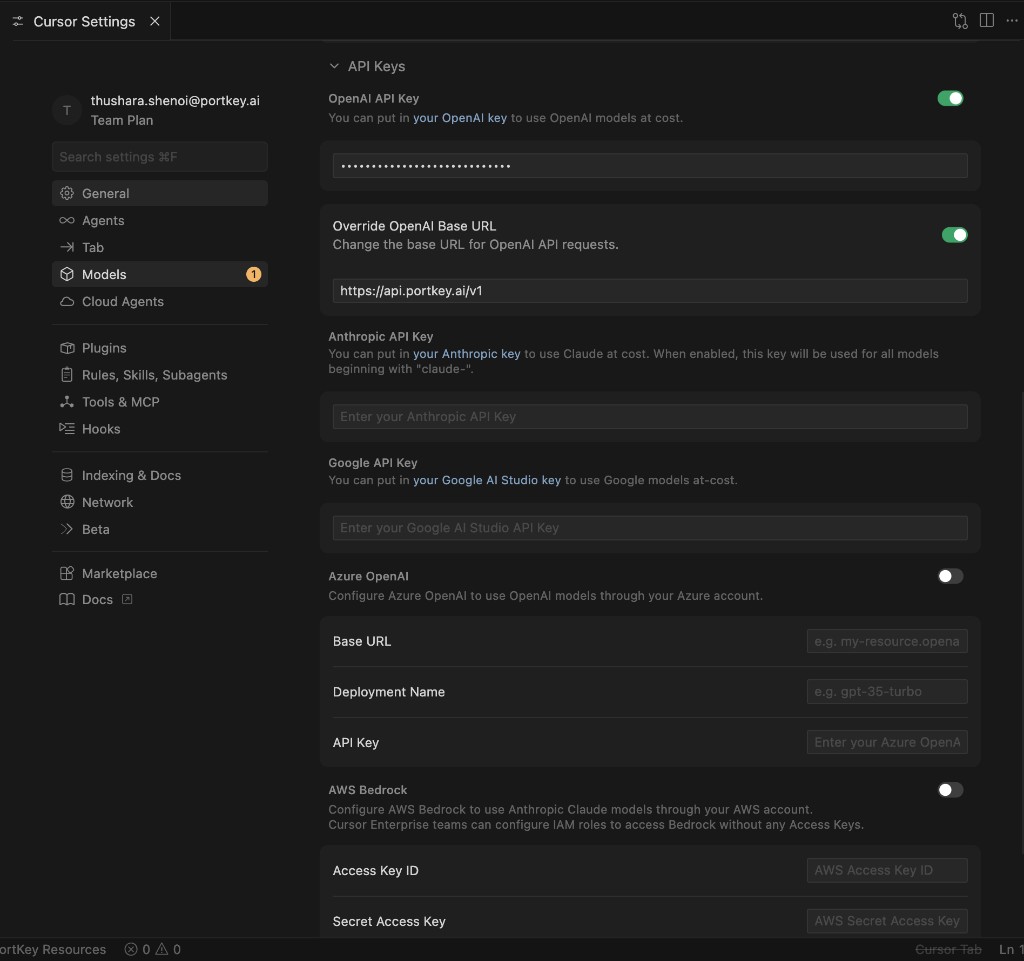Select the Models settings item
This screenshot has height=961, width=1024.
coord(160,274)
